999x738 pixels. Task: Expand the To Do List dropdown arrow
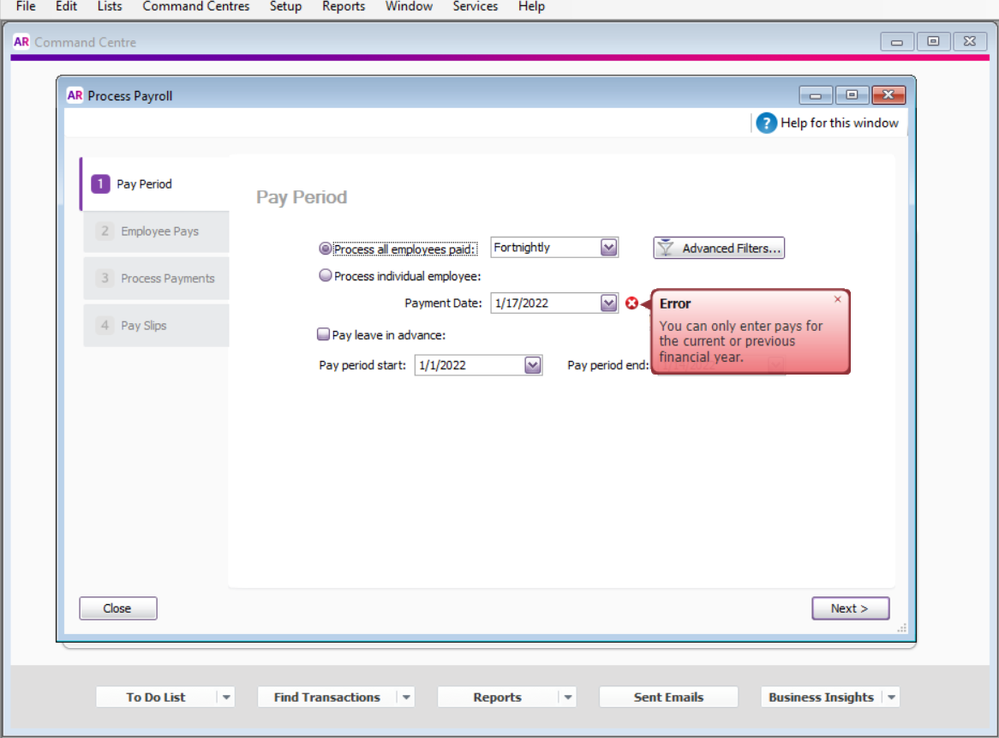(x=226, y=697)
